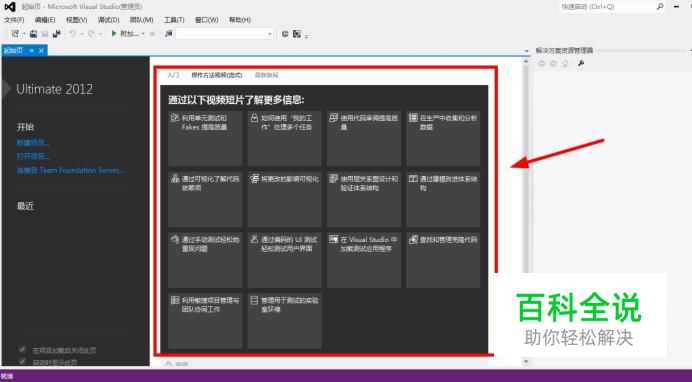Open the 使用层关系图设计和验证体系结构 video tile
Viewport: 692px width, 382px height.
364,199
